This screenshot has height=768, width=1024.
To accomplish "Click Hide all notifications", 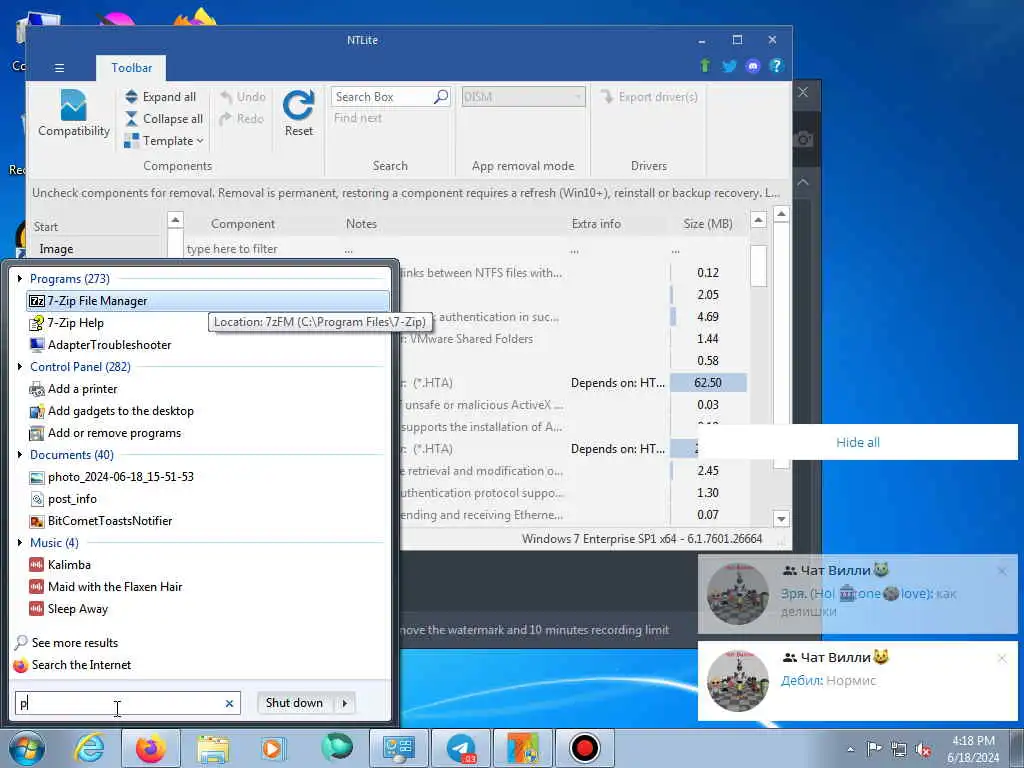I will [857, 443].
